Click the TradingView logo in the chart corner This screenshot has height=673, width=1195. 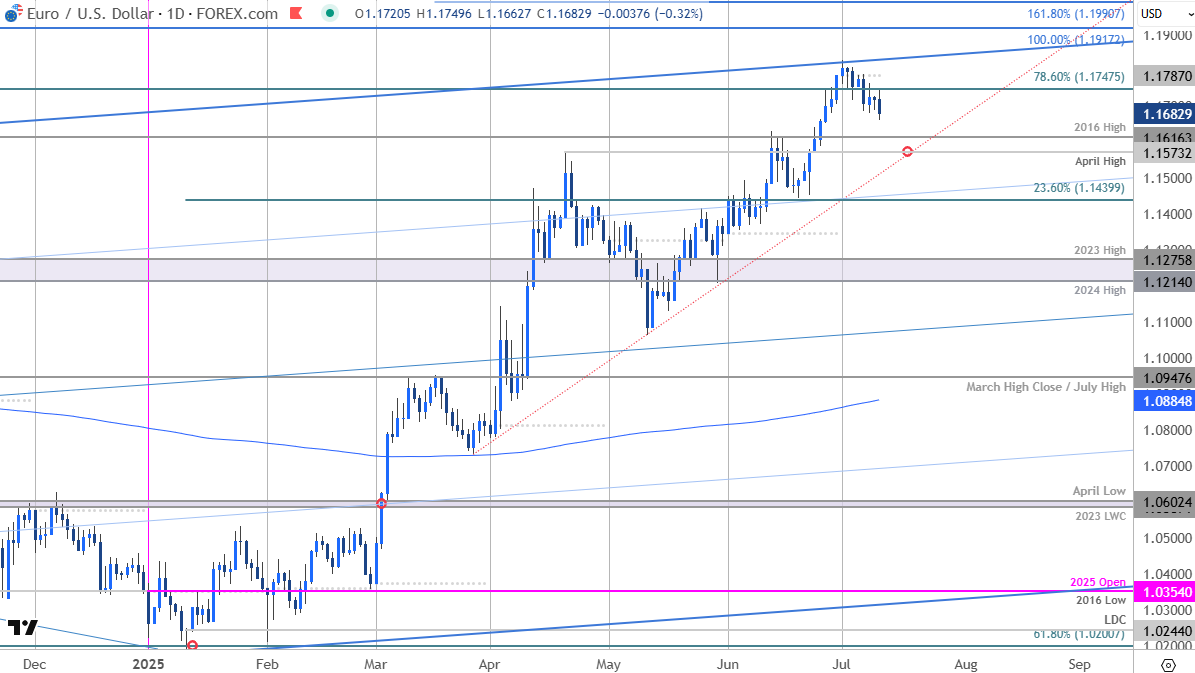[22, 628]
